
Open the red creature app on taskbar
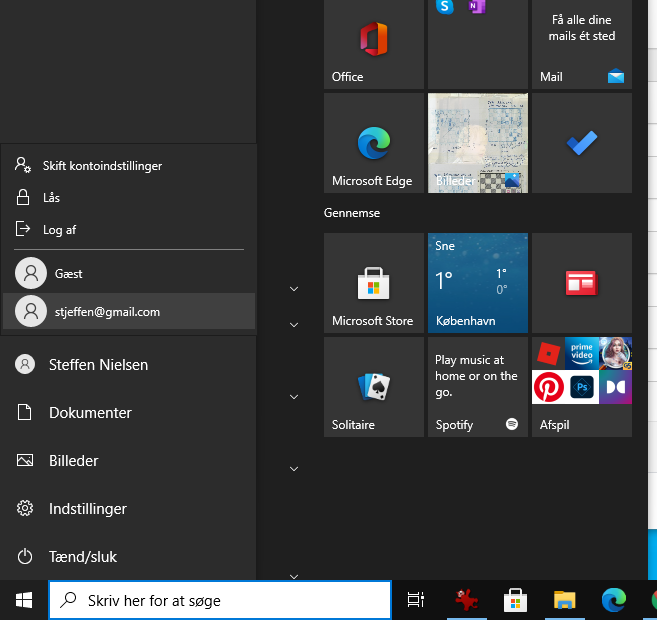tap(466, 600)
